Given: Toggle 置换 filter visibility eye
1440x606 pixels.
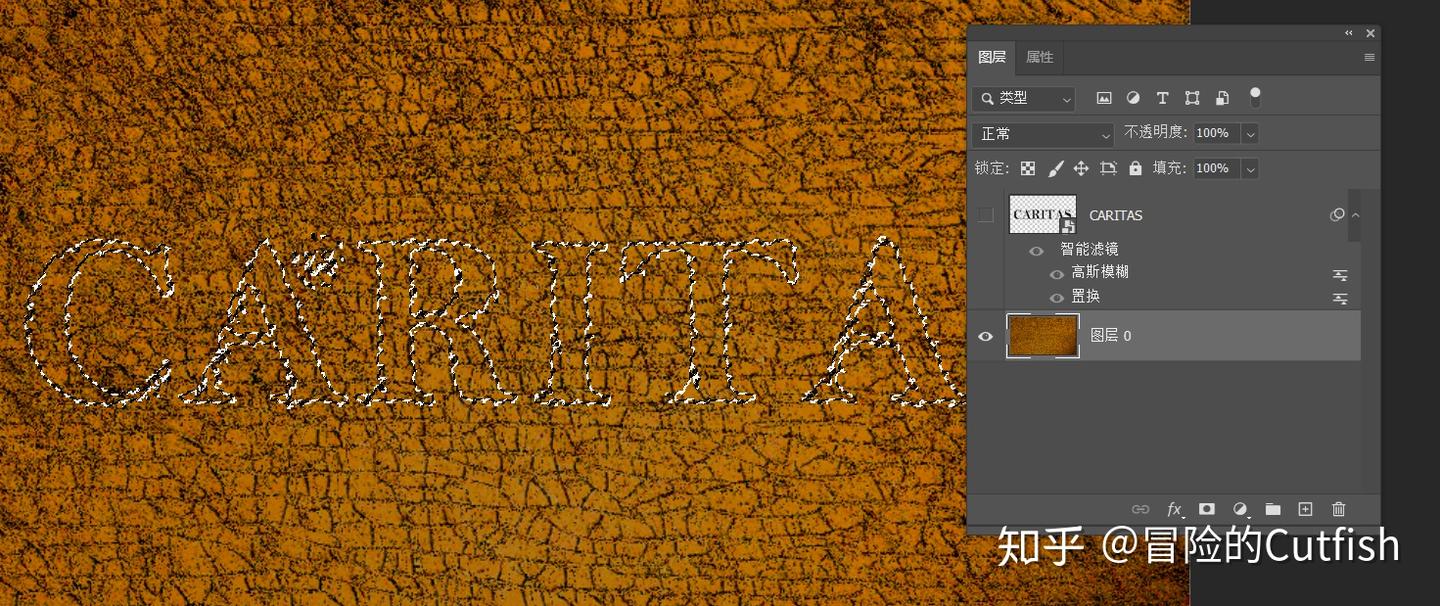Looking at the screenshot, I should point(1057,298).
